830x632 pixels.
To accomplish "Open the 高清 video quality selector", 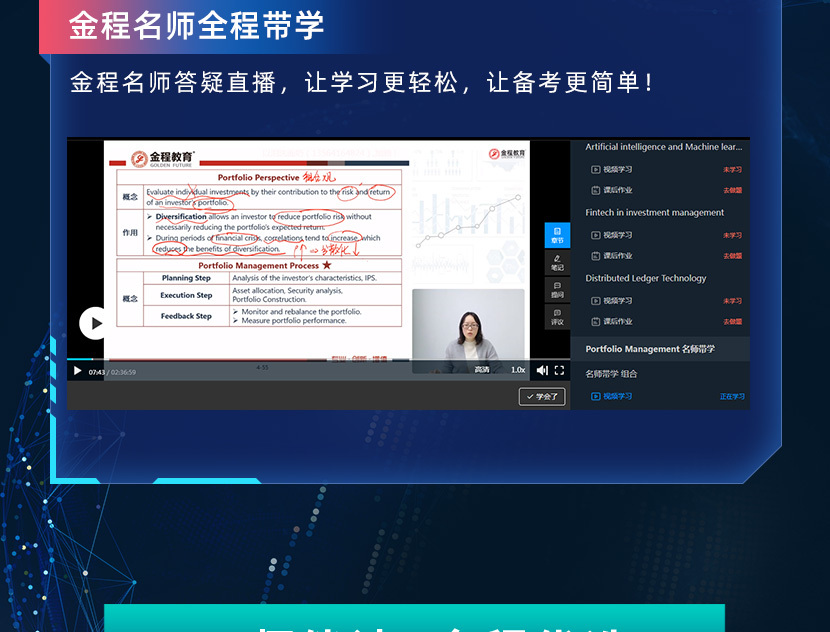I will click(x=482, y=370).
